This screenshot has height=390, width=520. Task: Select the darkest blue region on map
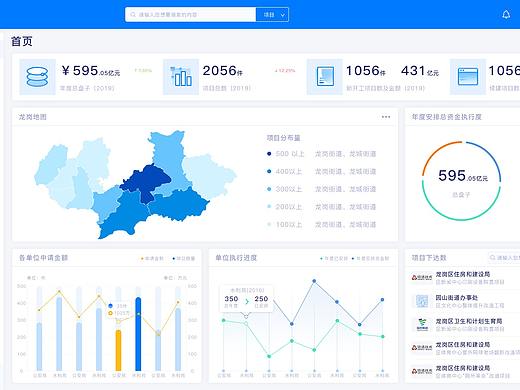click(145, 182)
